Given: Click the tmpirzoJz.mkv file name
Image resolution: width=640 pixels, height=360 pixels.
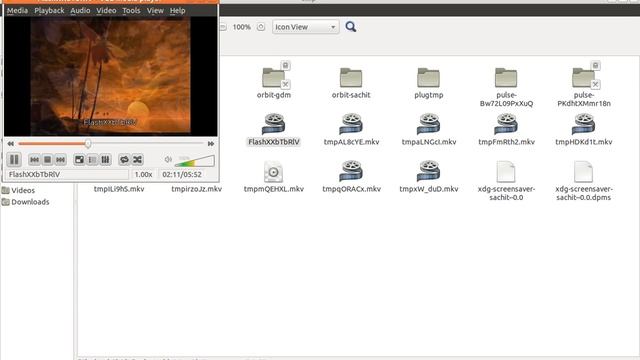Looking at the screenshot, I should coord(196,189).
